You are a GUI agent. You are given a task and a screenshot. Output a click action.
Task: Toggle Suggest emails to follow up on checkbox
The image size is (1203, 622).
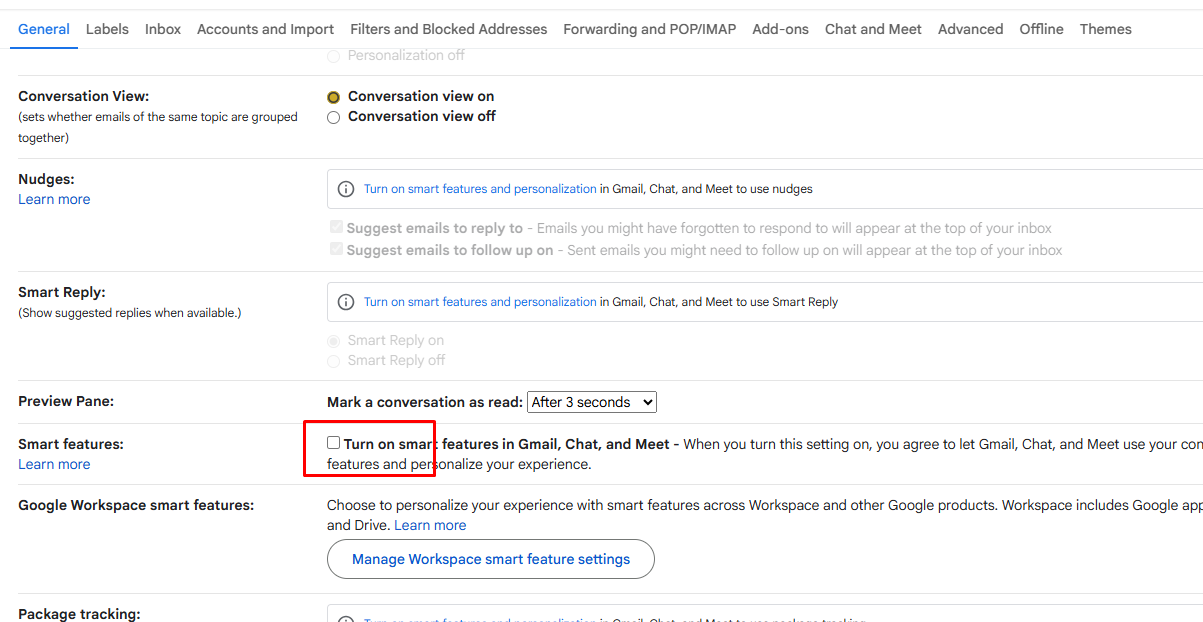point(337,250)
